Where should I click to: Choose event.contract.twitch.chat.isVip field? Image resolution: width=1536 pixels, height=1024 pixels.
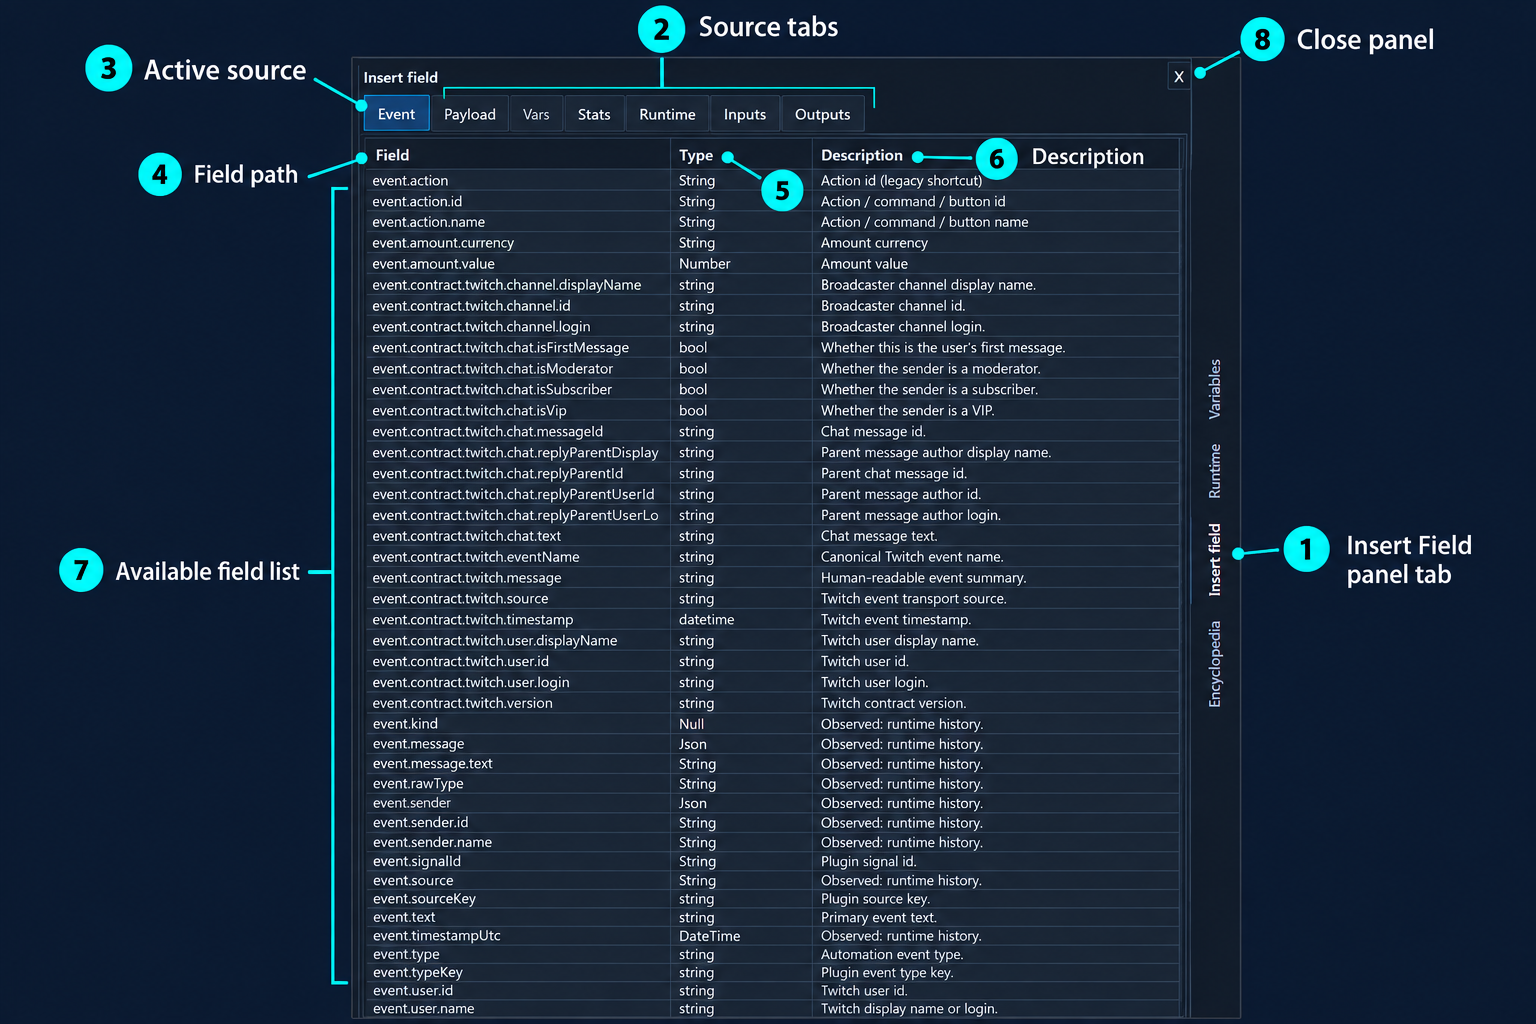click(772, 411)
